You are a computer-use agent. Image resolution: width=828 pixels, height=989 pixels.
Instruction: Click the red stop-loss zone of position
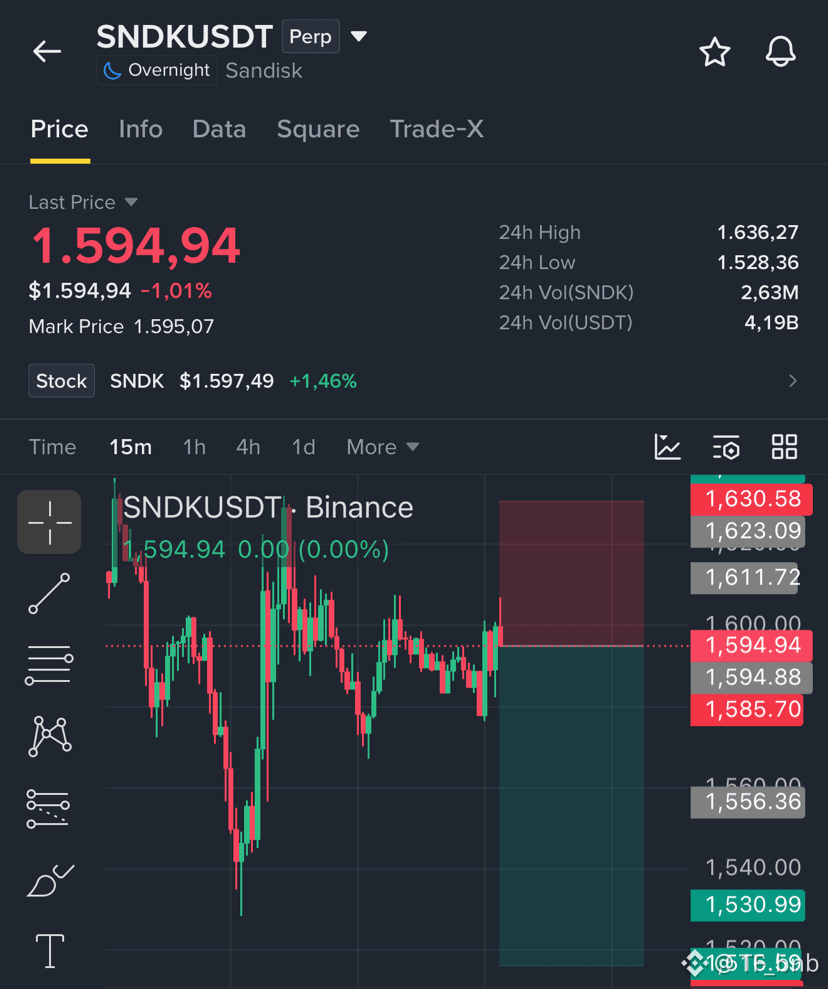pyautogui.click(x=571, y=573)
